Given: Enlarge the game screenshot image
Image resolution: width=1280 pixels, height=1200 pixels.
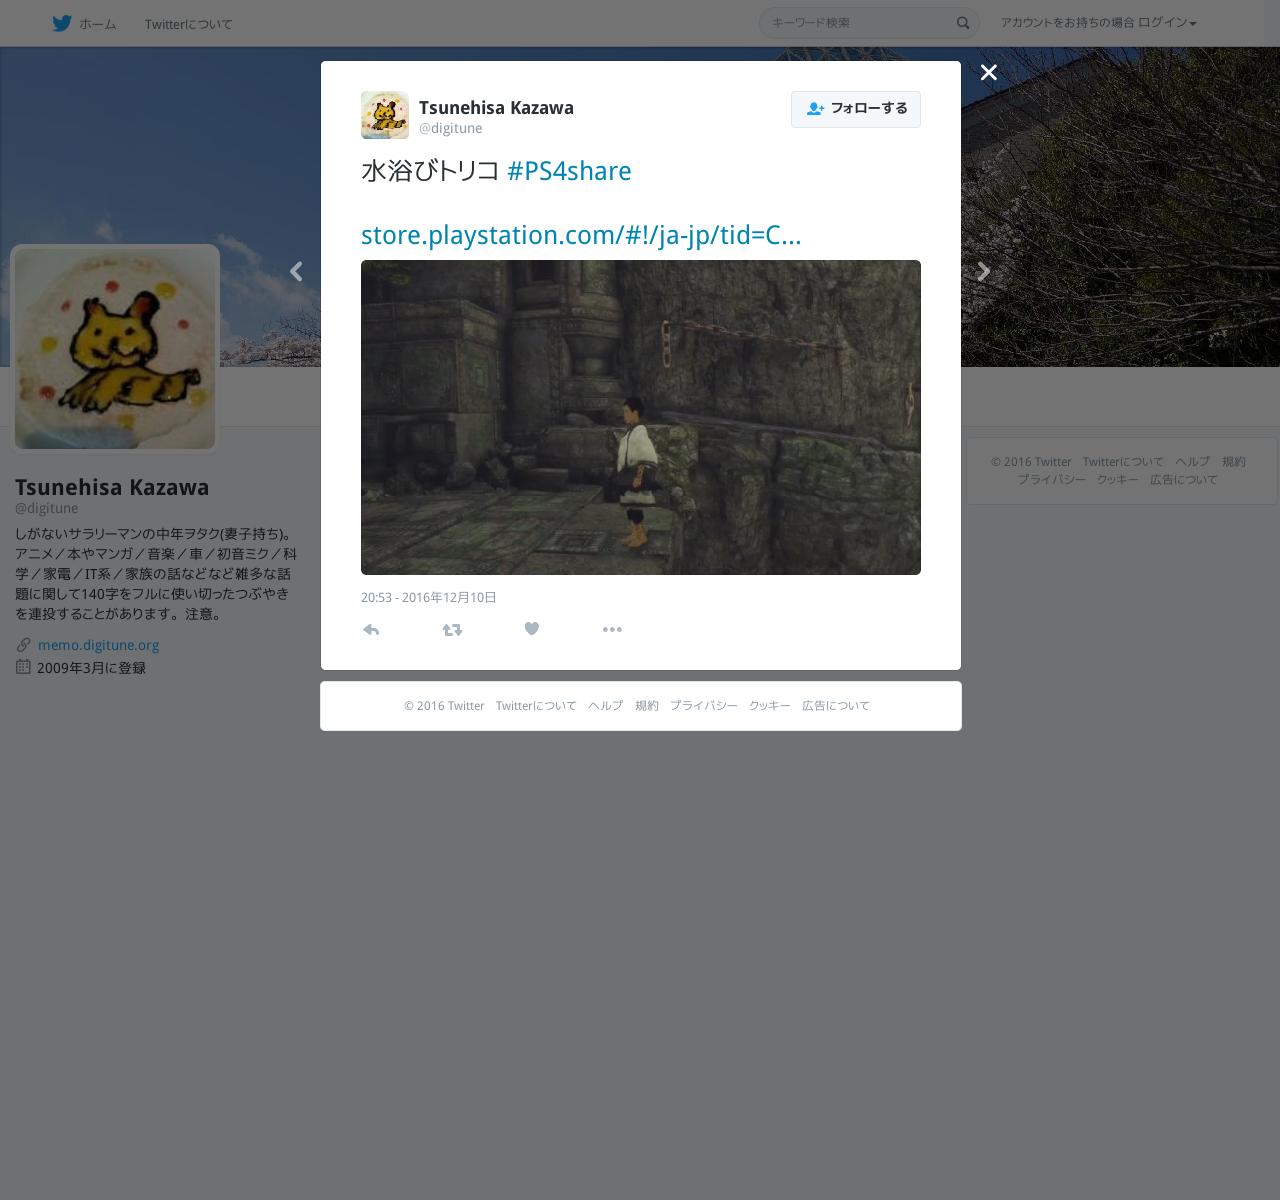Looking at the screenshot, I should tap(641, 417).
